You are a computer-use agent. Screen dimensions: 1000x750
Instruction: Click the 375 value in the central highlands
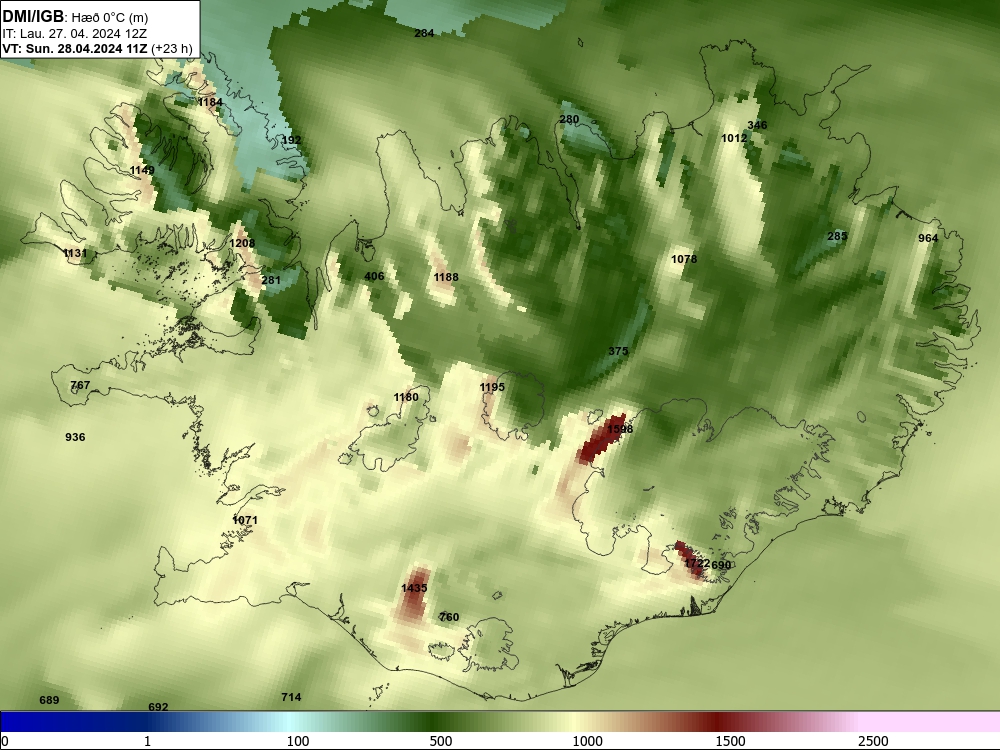(x=618, y=351)
